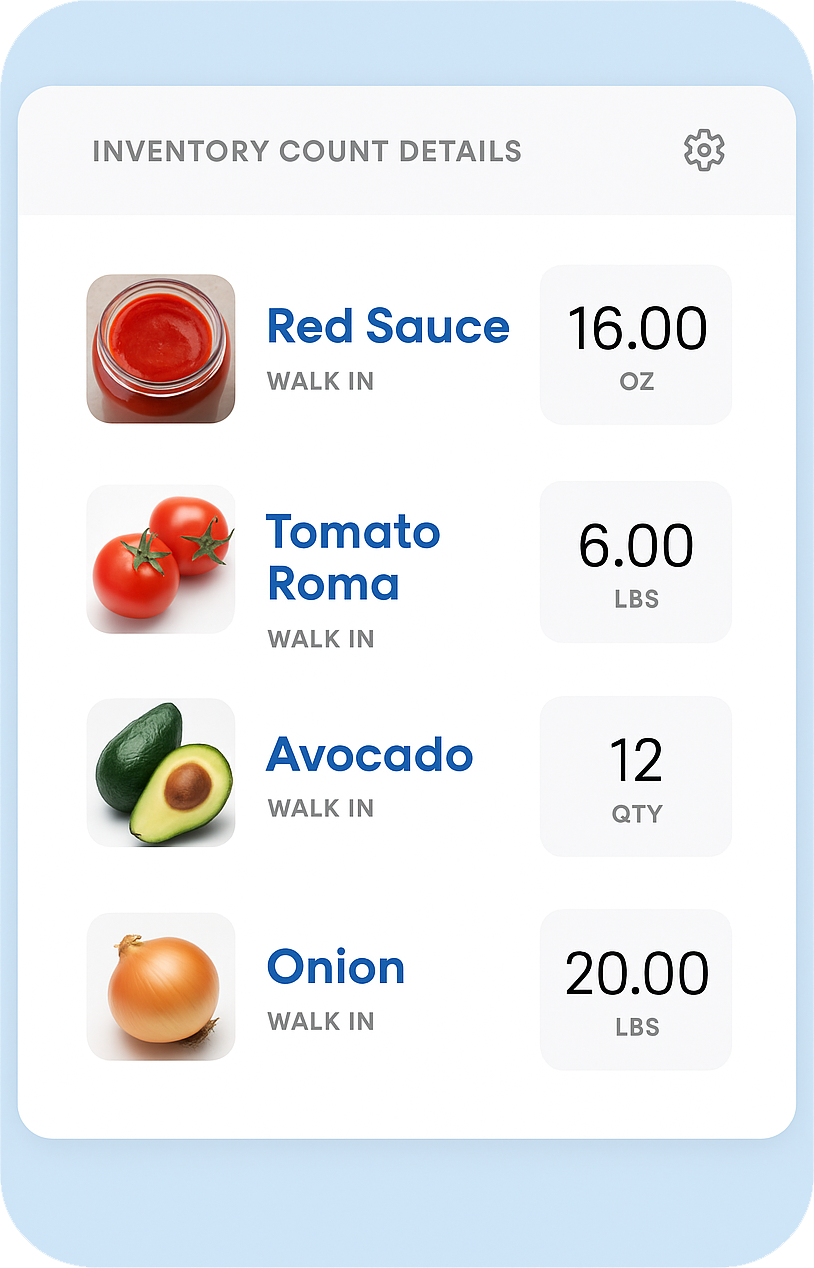The height and width of the screenshot is (1268, 814).
Task: Select WALK IN label below Tomato Roma
Action: click(320, 639)
